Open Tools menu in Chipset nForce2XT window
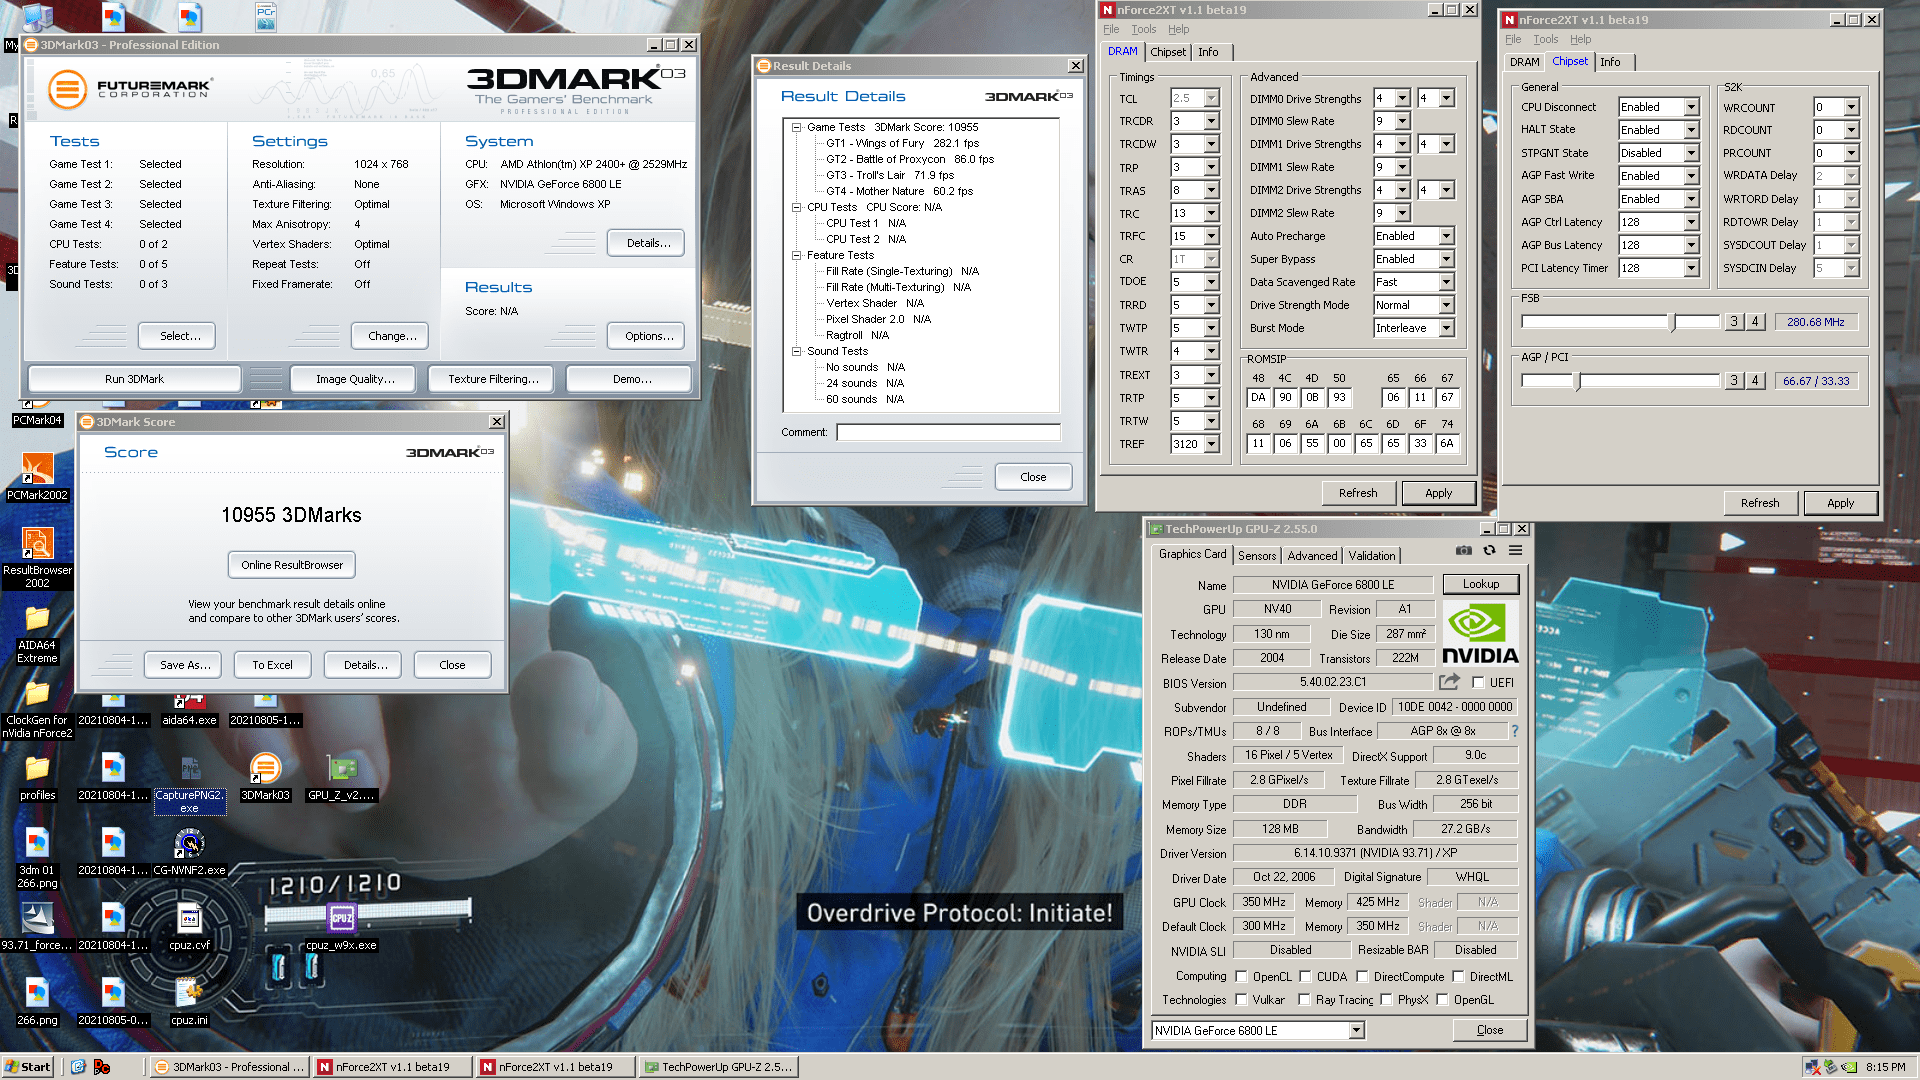 pos(1545,40)
